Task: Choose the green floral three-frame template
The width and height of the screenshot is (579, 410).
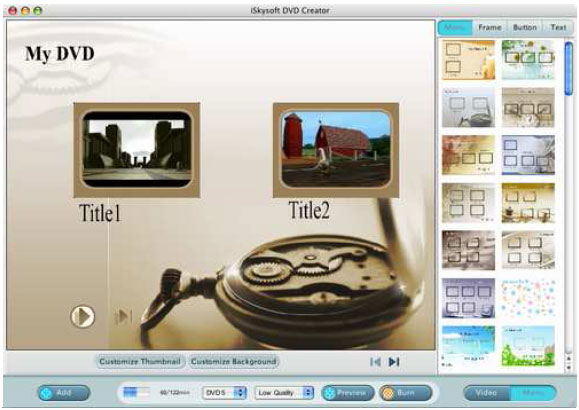Action: click(x=528, y=60)
